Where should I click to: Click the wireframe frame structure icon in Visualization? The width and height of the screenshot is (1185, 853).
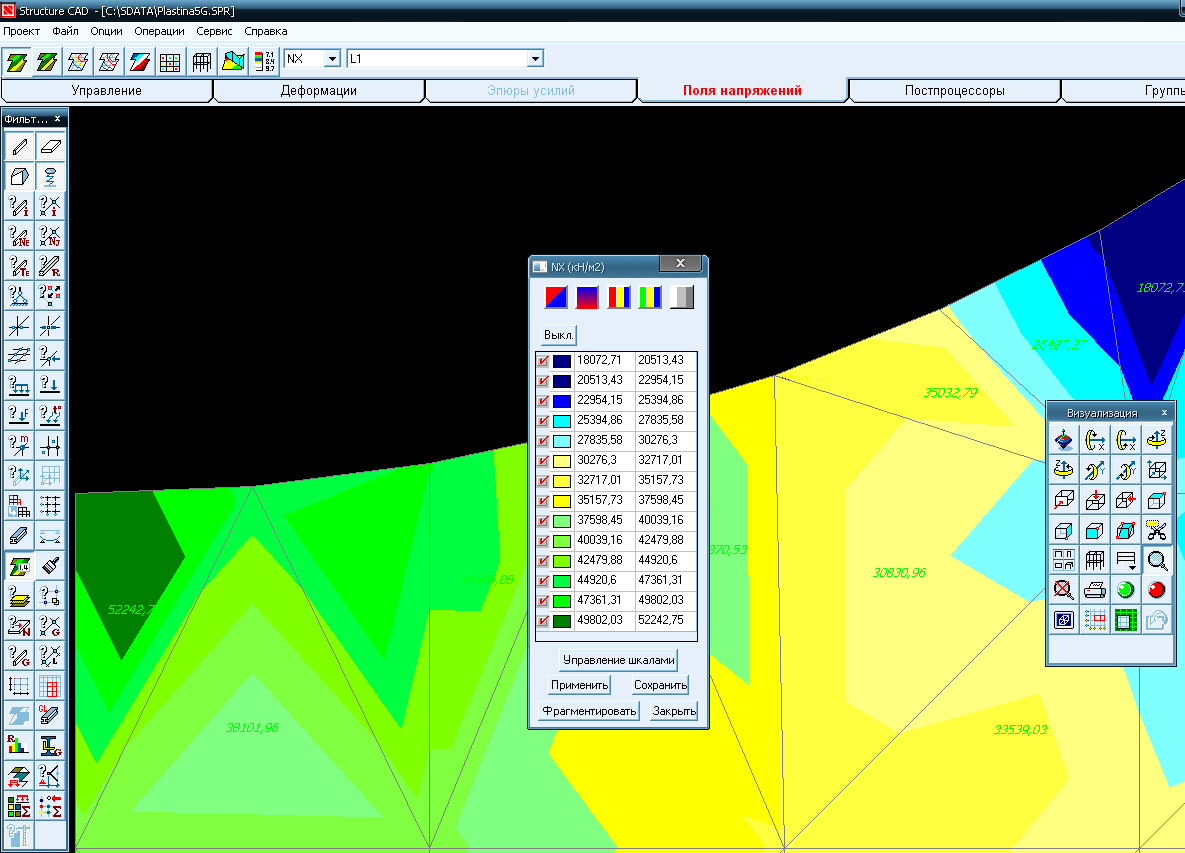pyautogui.click(x=1094, y=560)
